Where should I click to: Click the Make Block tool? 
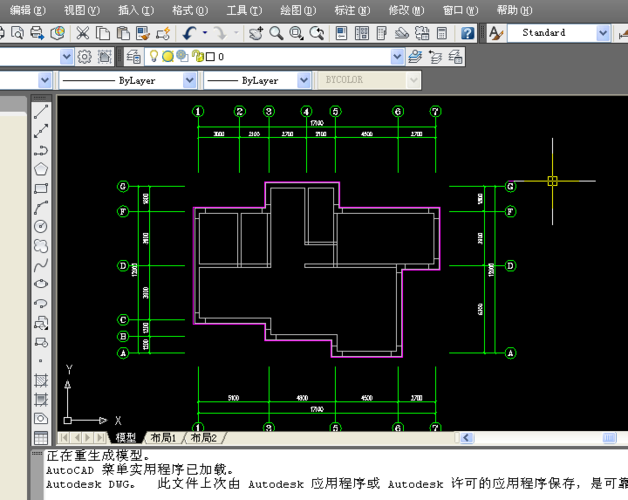click(41, 342)
